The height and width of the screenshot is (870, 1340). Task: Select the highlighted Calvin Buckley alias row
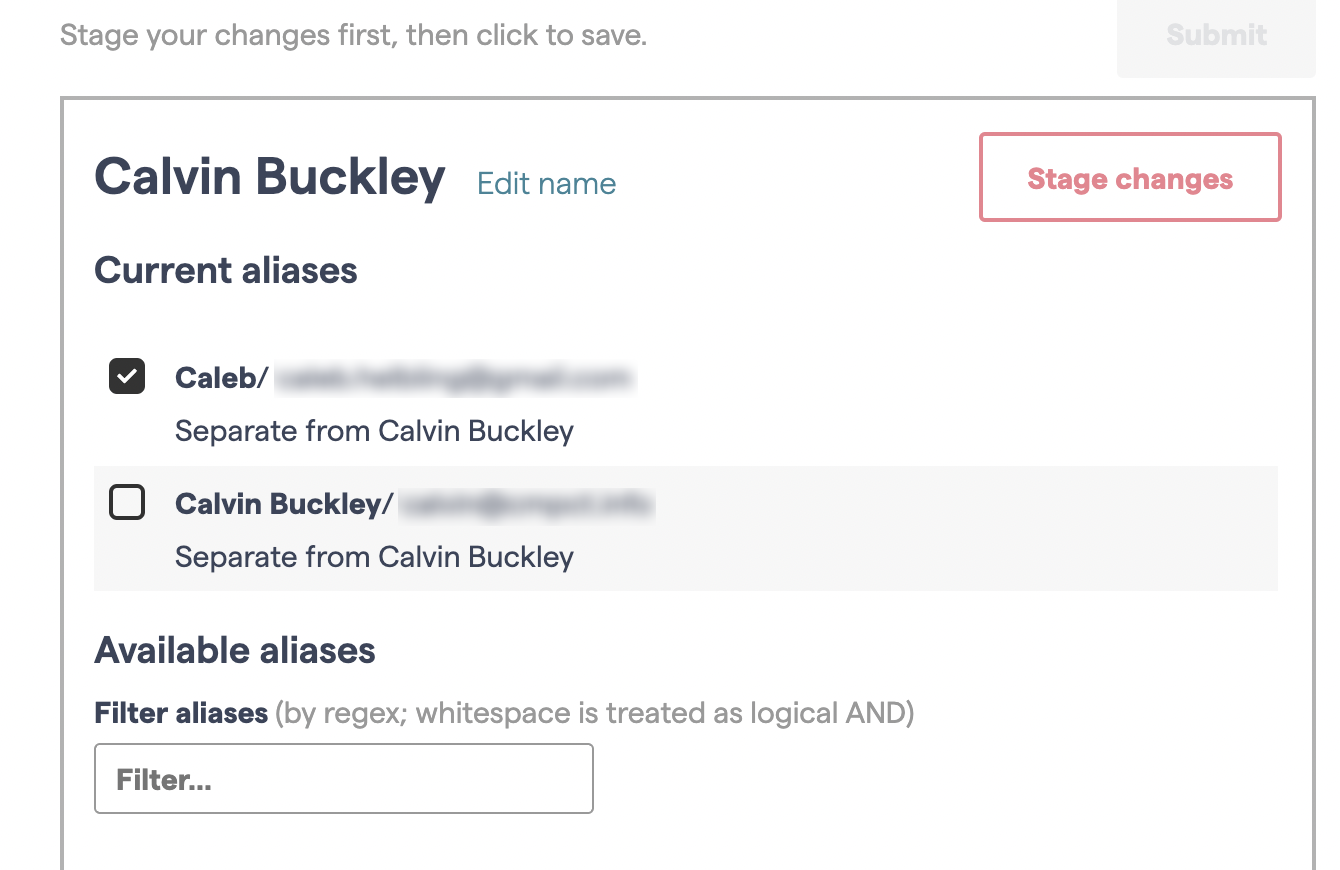pyautogui.click(x=686, y=528)
